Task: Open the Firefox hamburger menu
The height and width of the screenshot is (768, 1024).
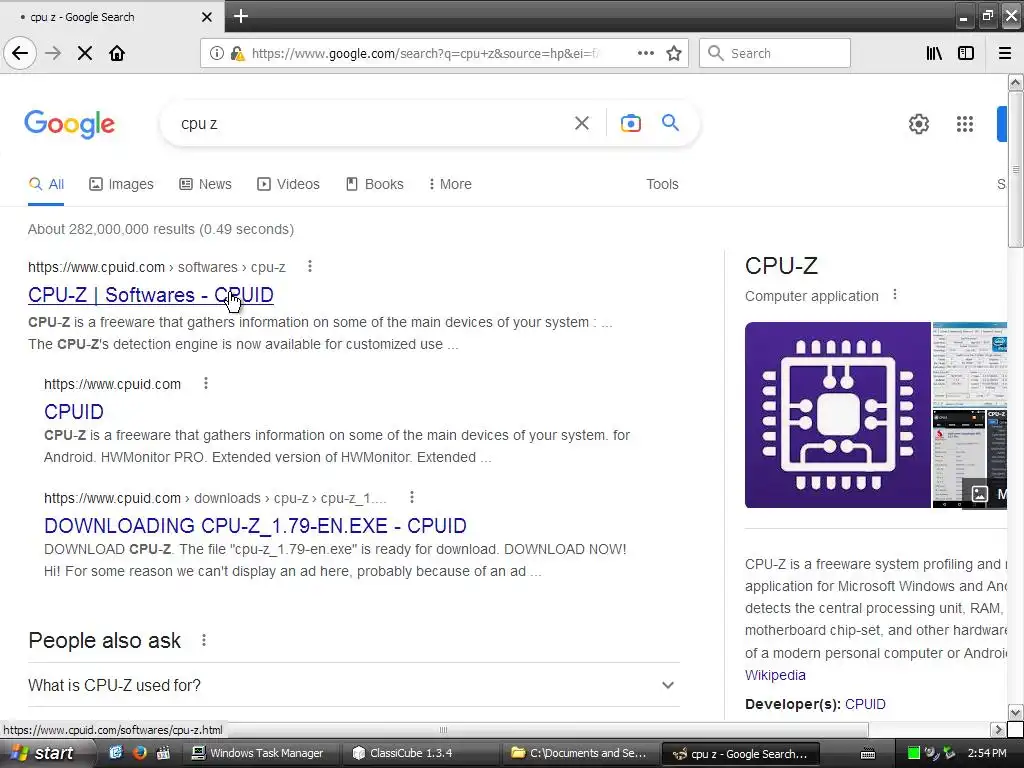Action: click(x=1005, y=53)
